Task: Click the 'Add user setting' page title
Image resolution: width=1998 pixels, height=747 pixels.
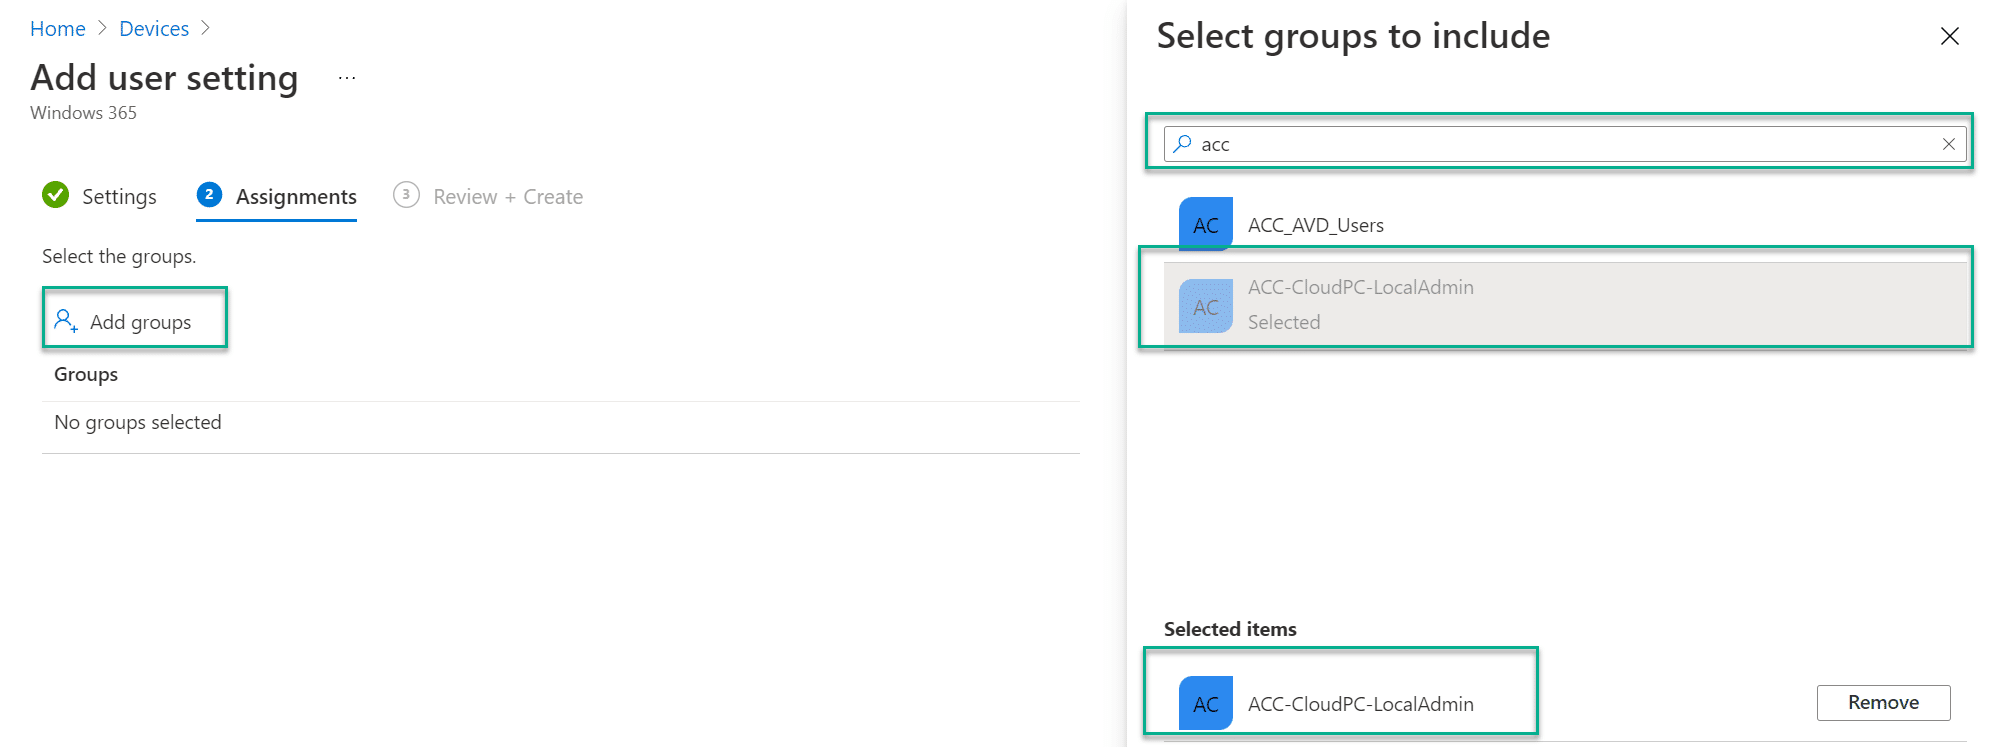Action: (164, 78)
